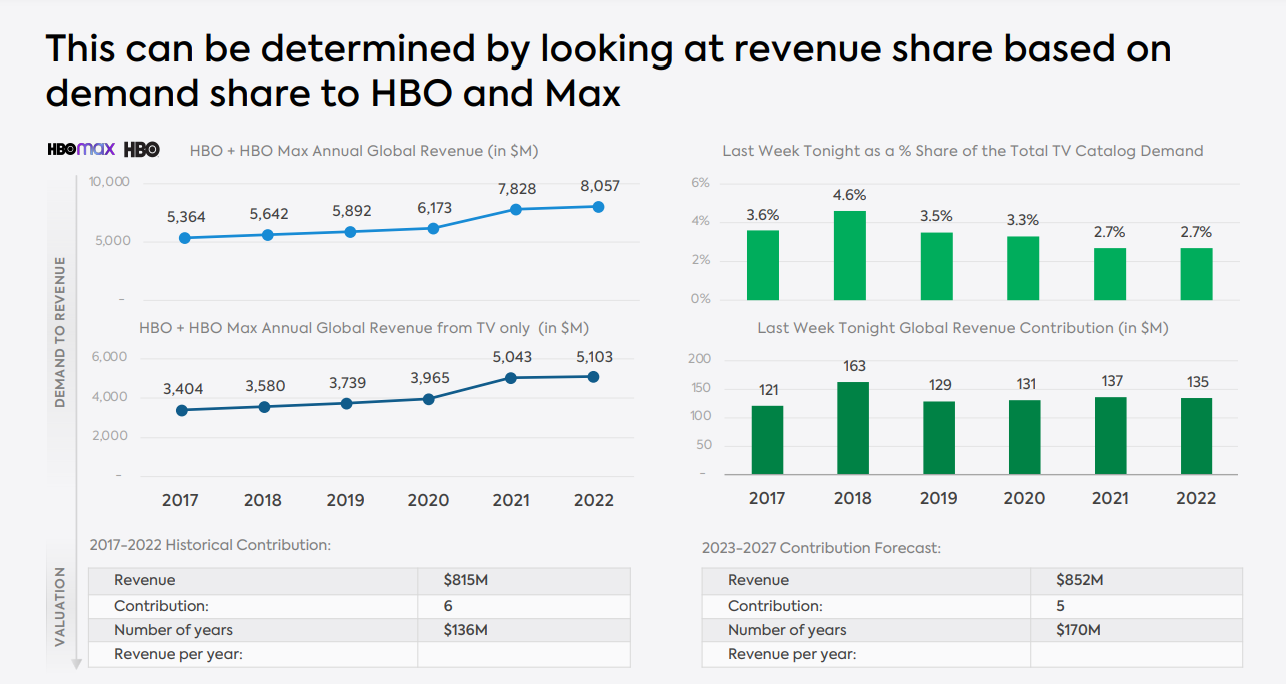This screenshot has width=1286, height=684.
Task: Select the "Annual Global Revenue from TV only" chart title
Action: [364, 328]
